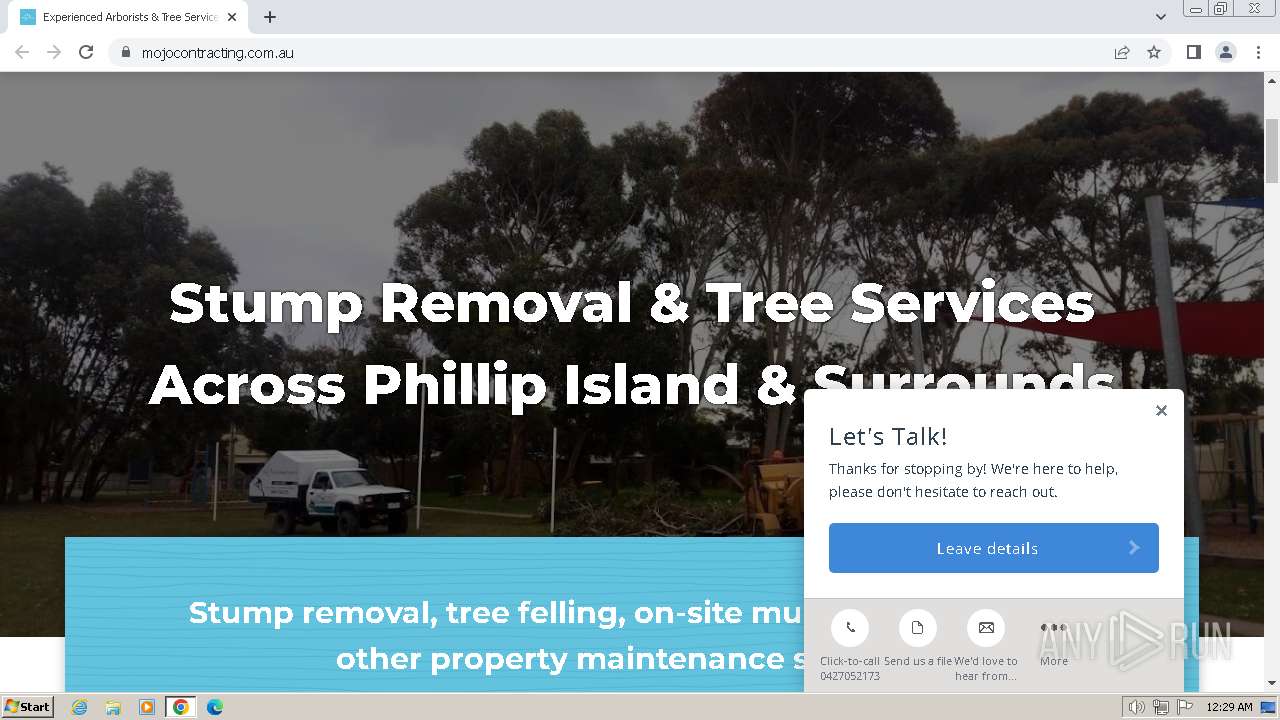Image resolution: width=1280 pixels, height=720 pixels.
Task: Open Chrome three-dot menu
Action: coord(1258,52)
